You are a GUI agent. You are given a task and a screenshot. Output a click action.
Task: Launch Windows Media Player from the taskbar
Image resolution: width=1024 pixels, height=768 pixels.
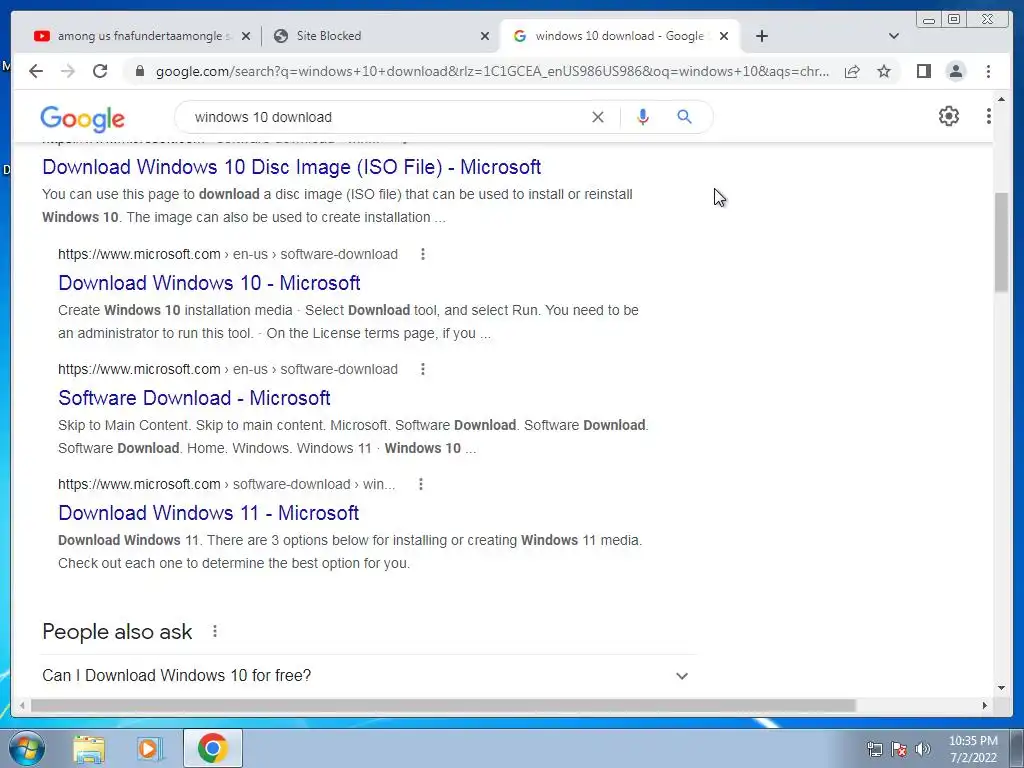[150, 749]
